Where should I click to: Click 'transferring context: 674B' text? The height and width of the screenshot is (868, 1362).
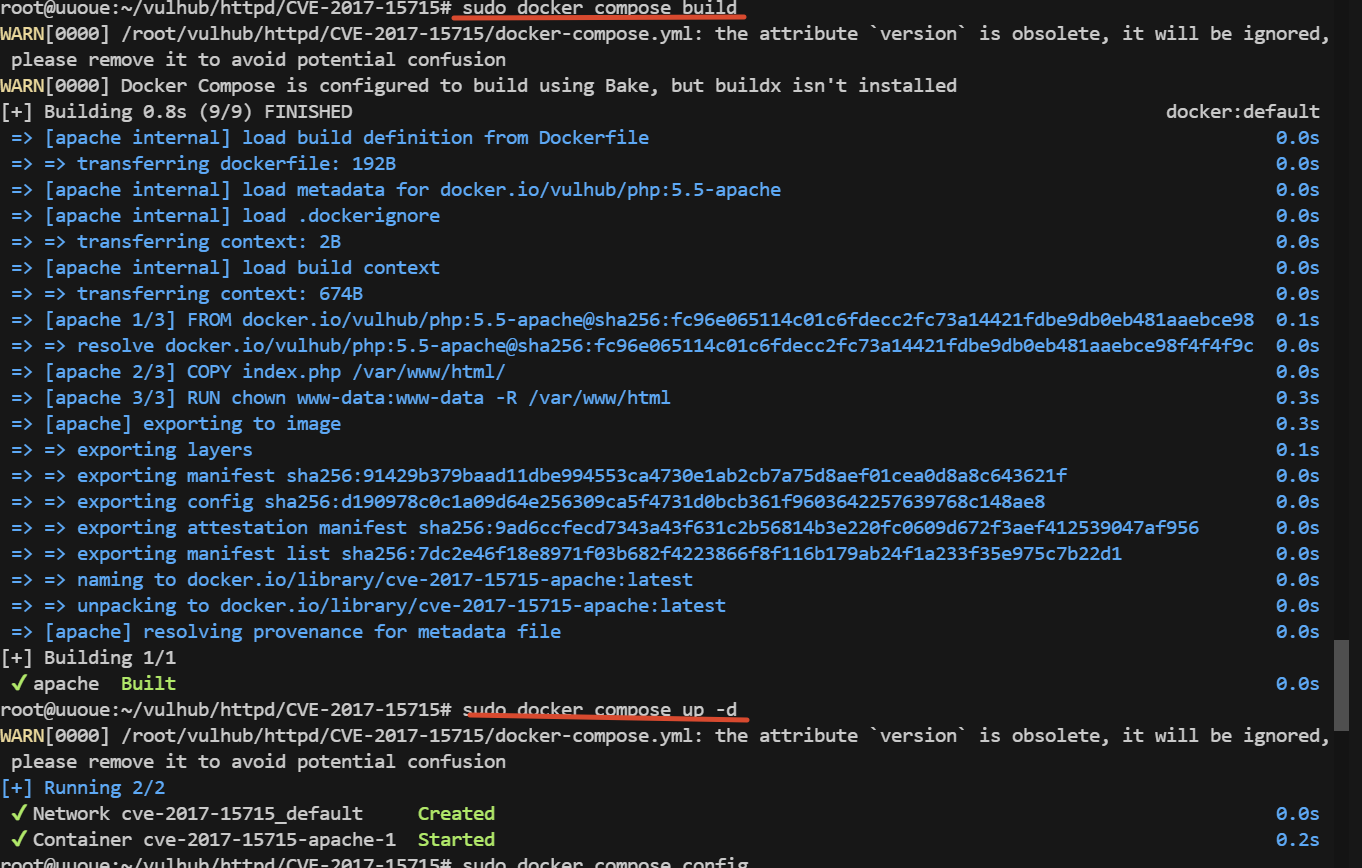(x=220, y=294)
